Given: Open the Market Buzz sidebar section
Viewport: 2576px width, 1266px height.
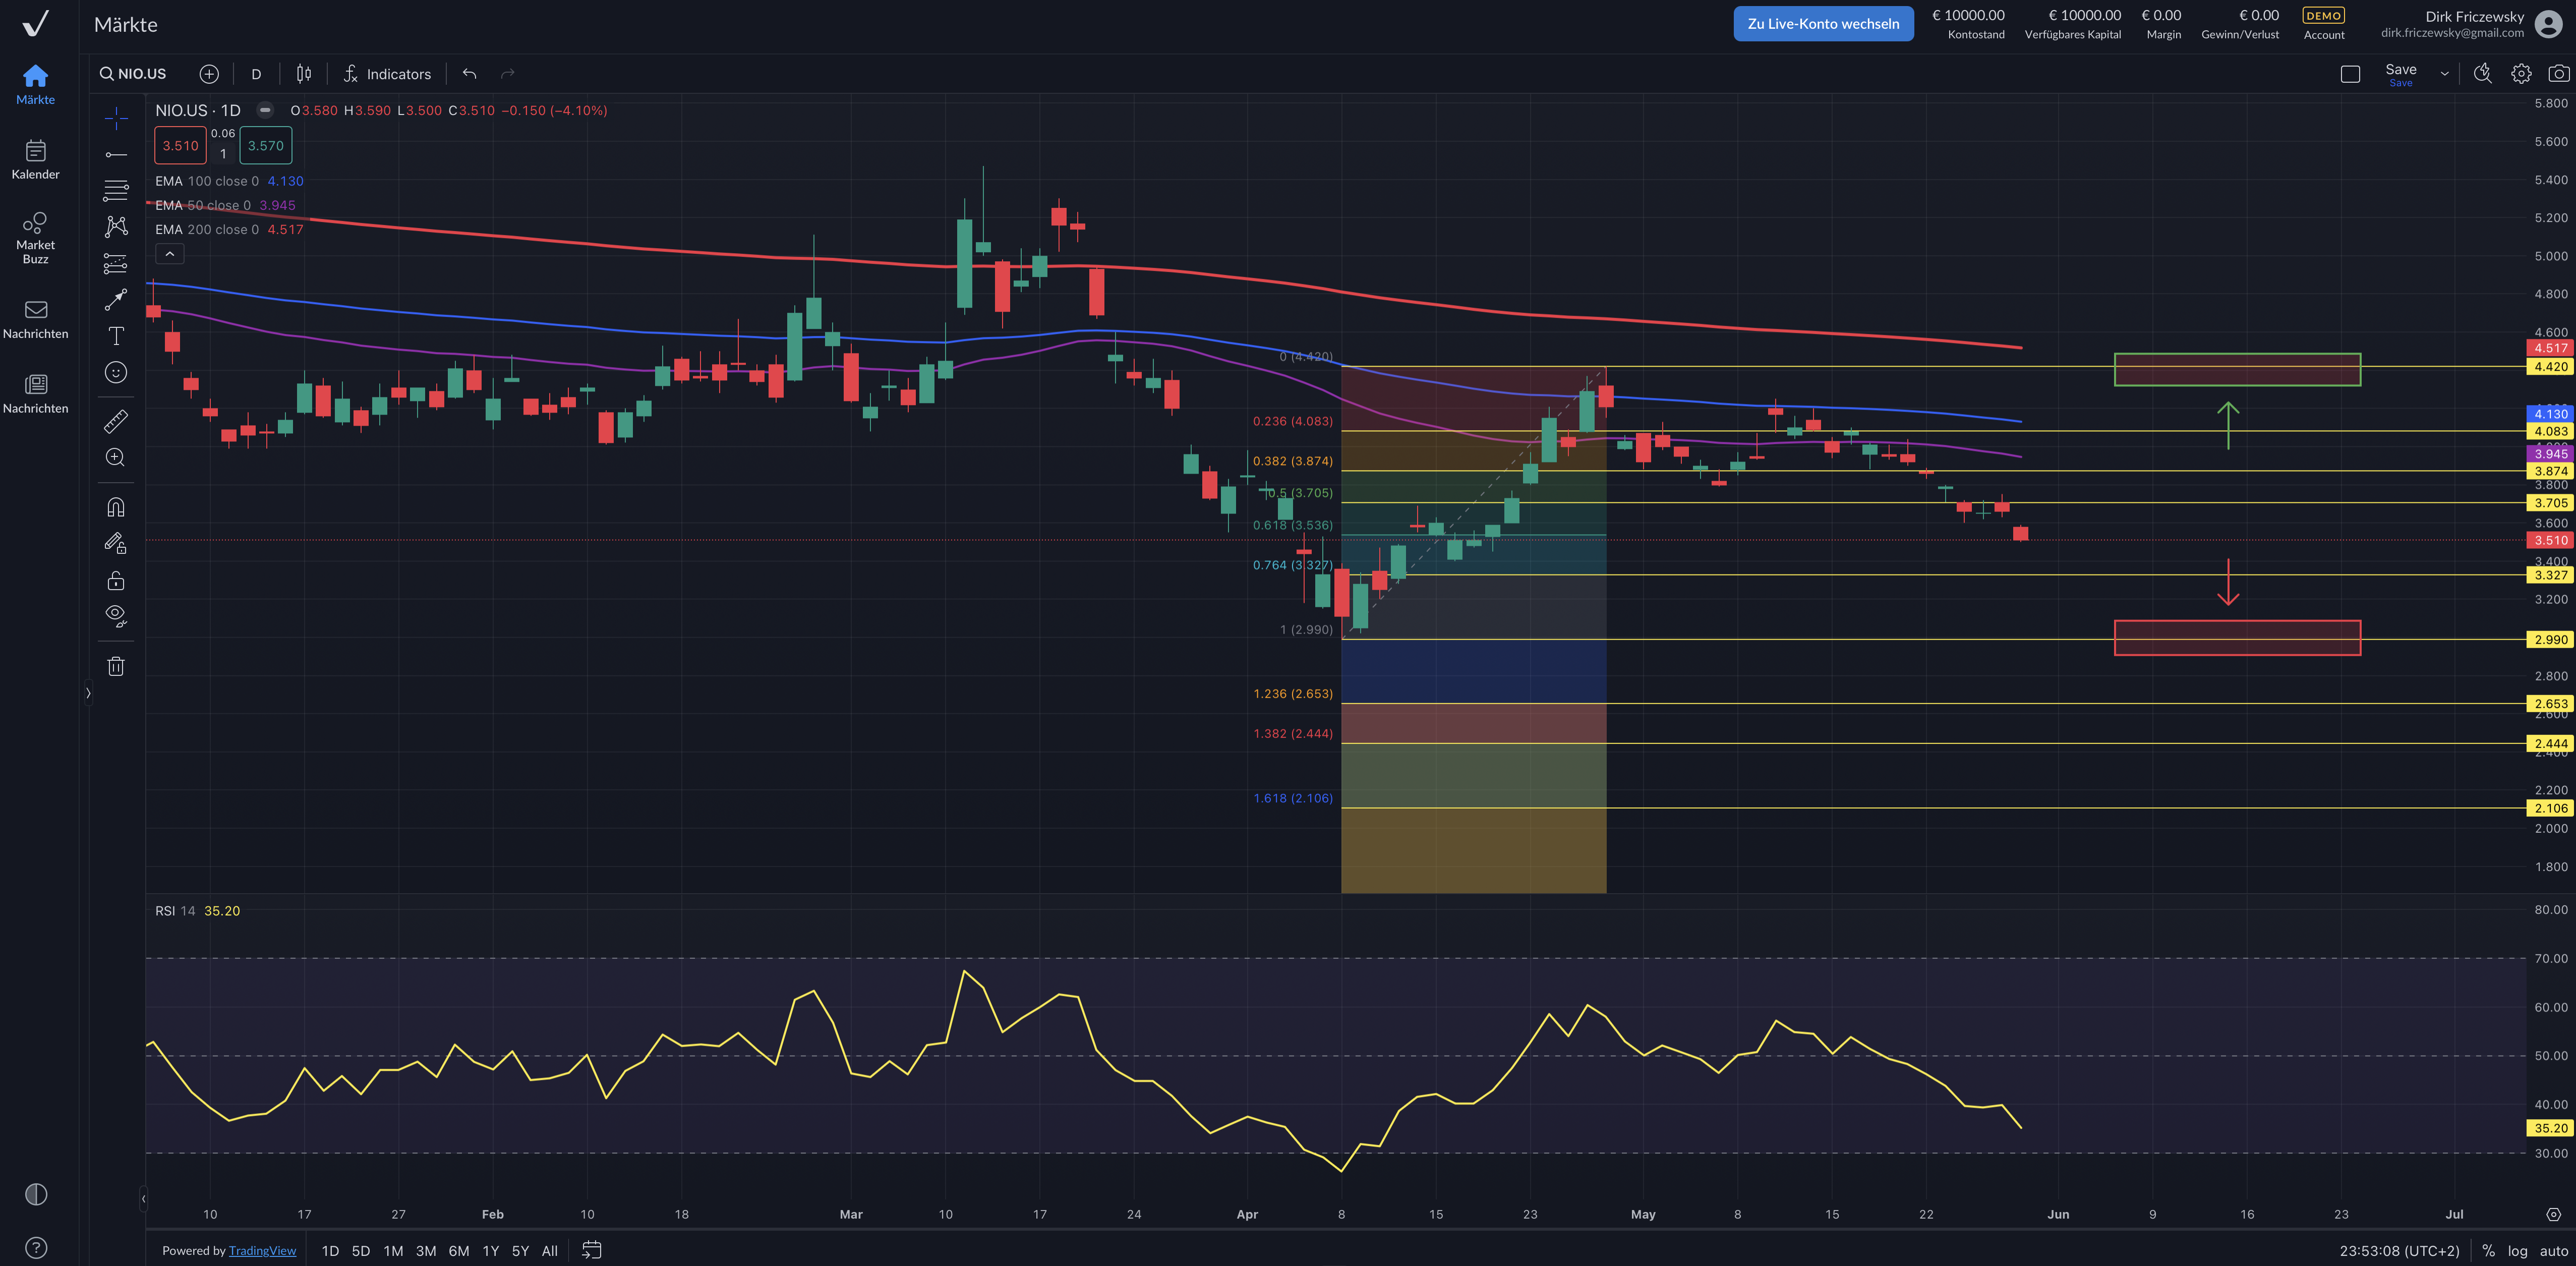Looking at the screenshot, I should [36, 237].
